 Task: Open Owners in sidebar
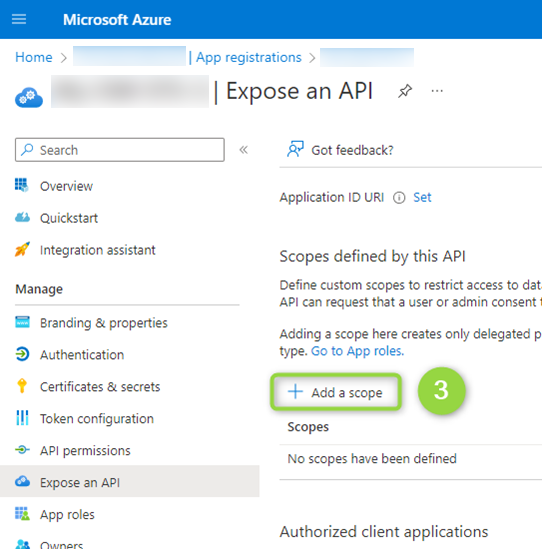61,544
